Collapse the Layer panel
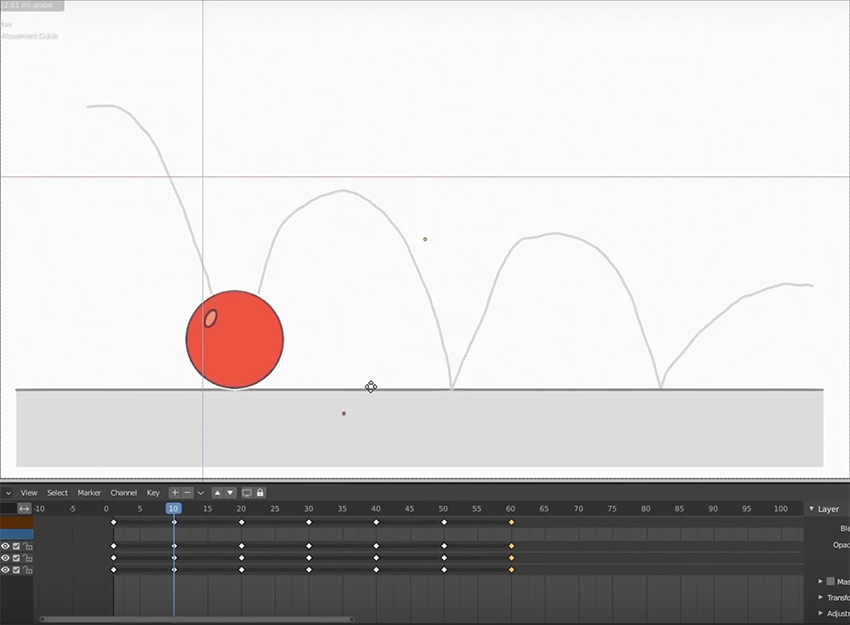This screenshot has width=850, height=625. (x=812, y=508)
